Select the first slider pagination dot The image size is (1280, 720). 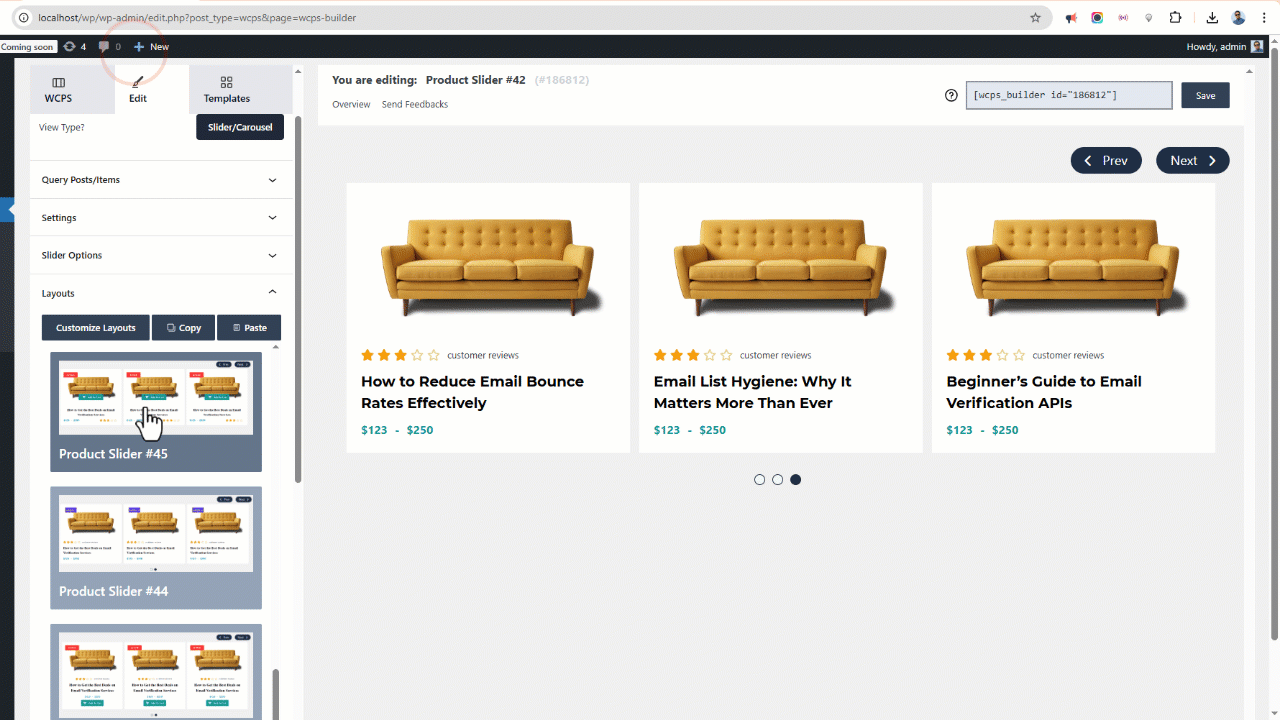pyautogui.click(x=760, y=480)
